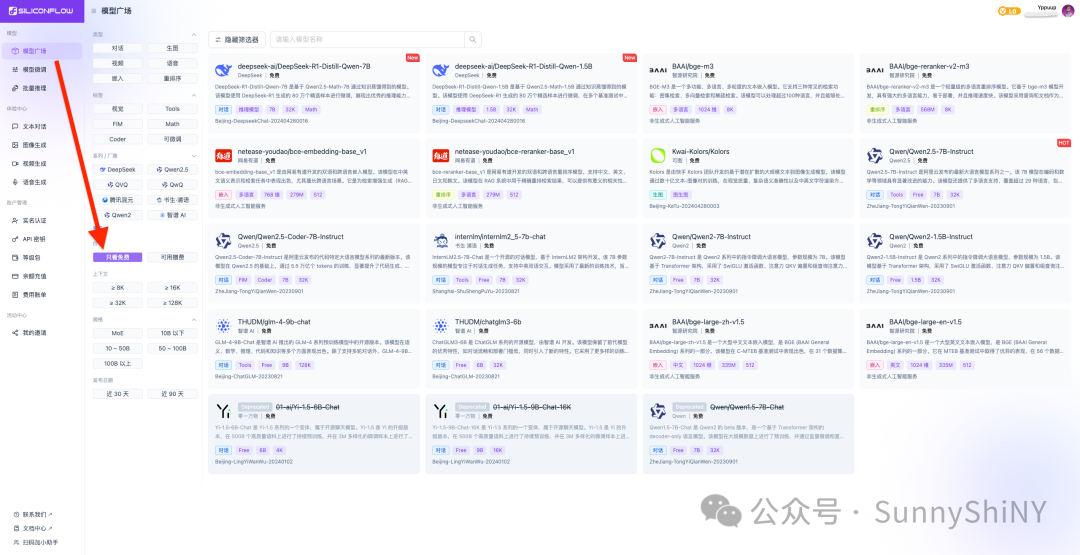The height and width of the screenshot is (555, 1080).
Task: Toggle the 生图 type filter
Action: tap(172, 48)
